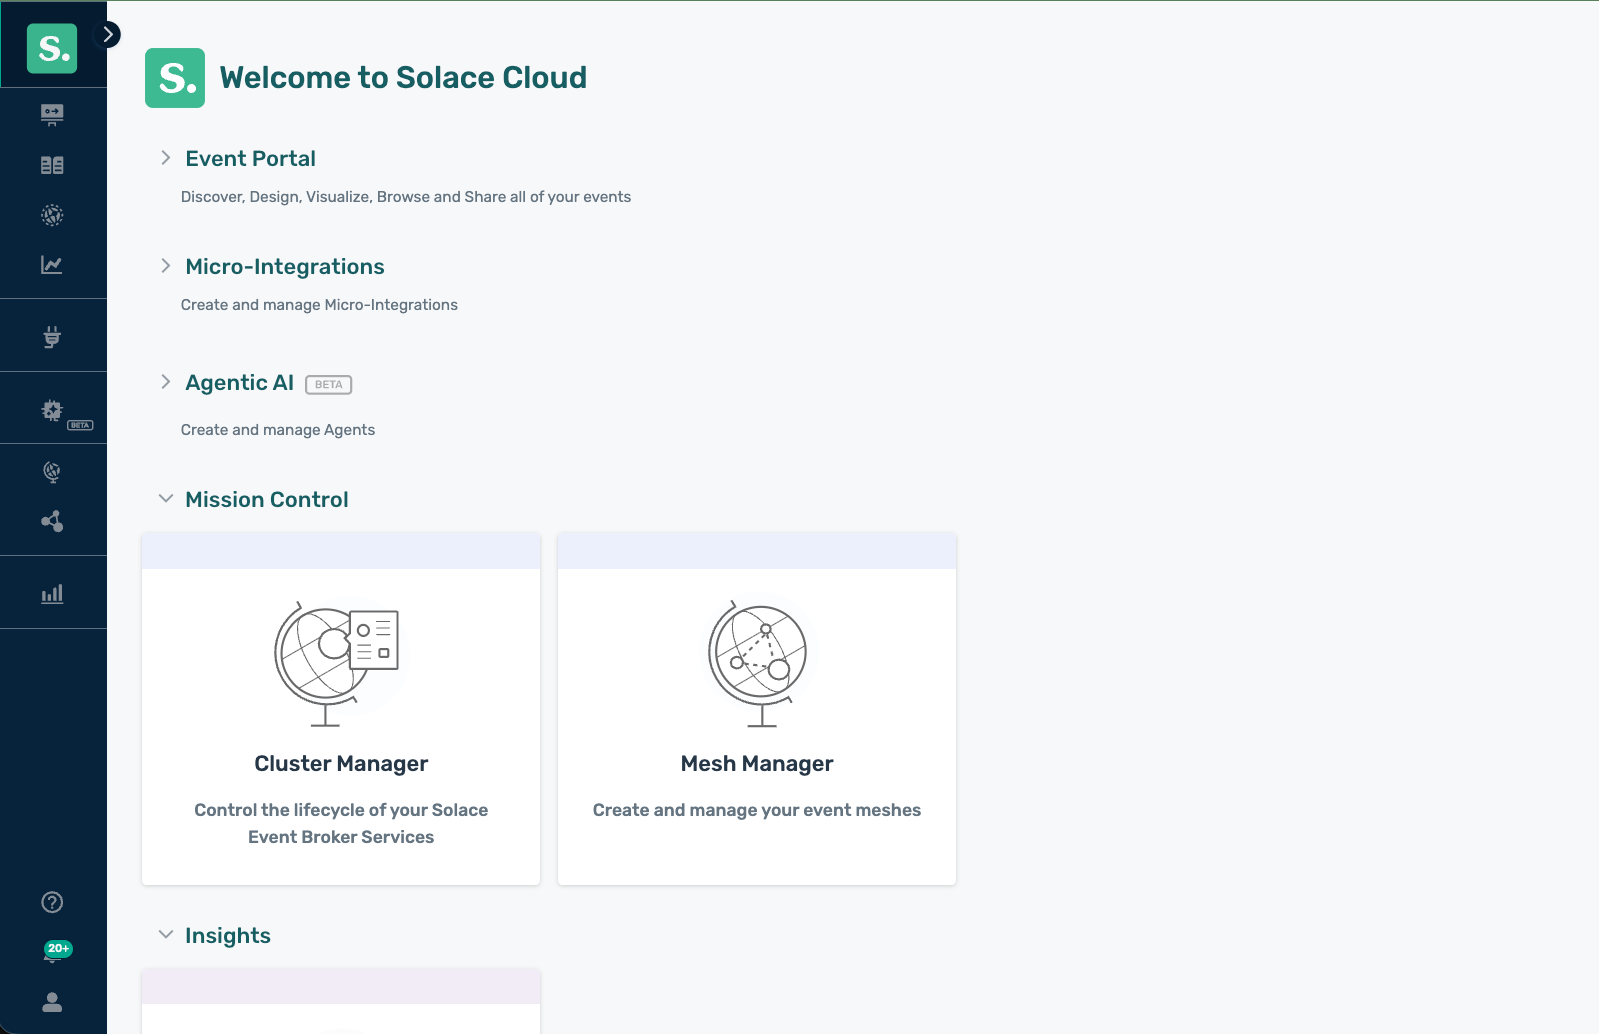Click the Solace logo in the sidebar
This screenshot has width=1599, height=1034.
pos(52,48)
